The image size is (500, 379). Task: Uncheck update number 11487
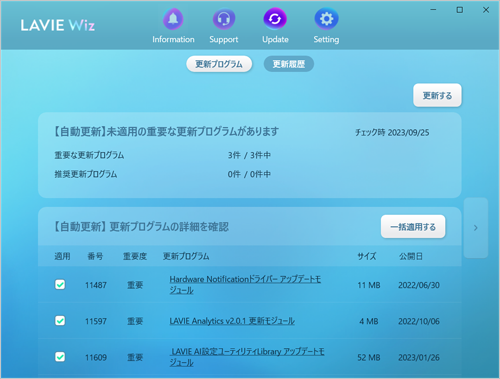60,285
